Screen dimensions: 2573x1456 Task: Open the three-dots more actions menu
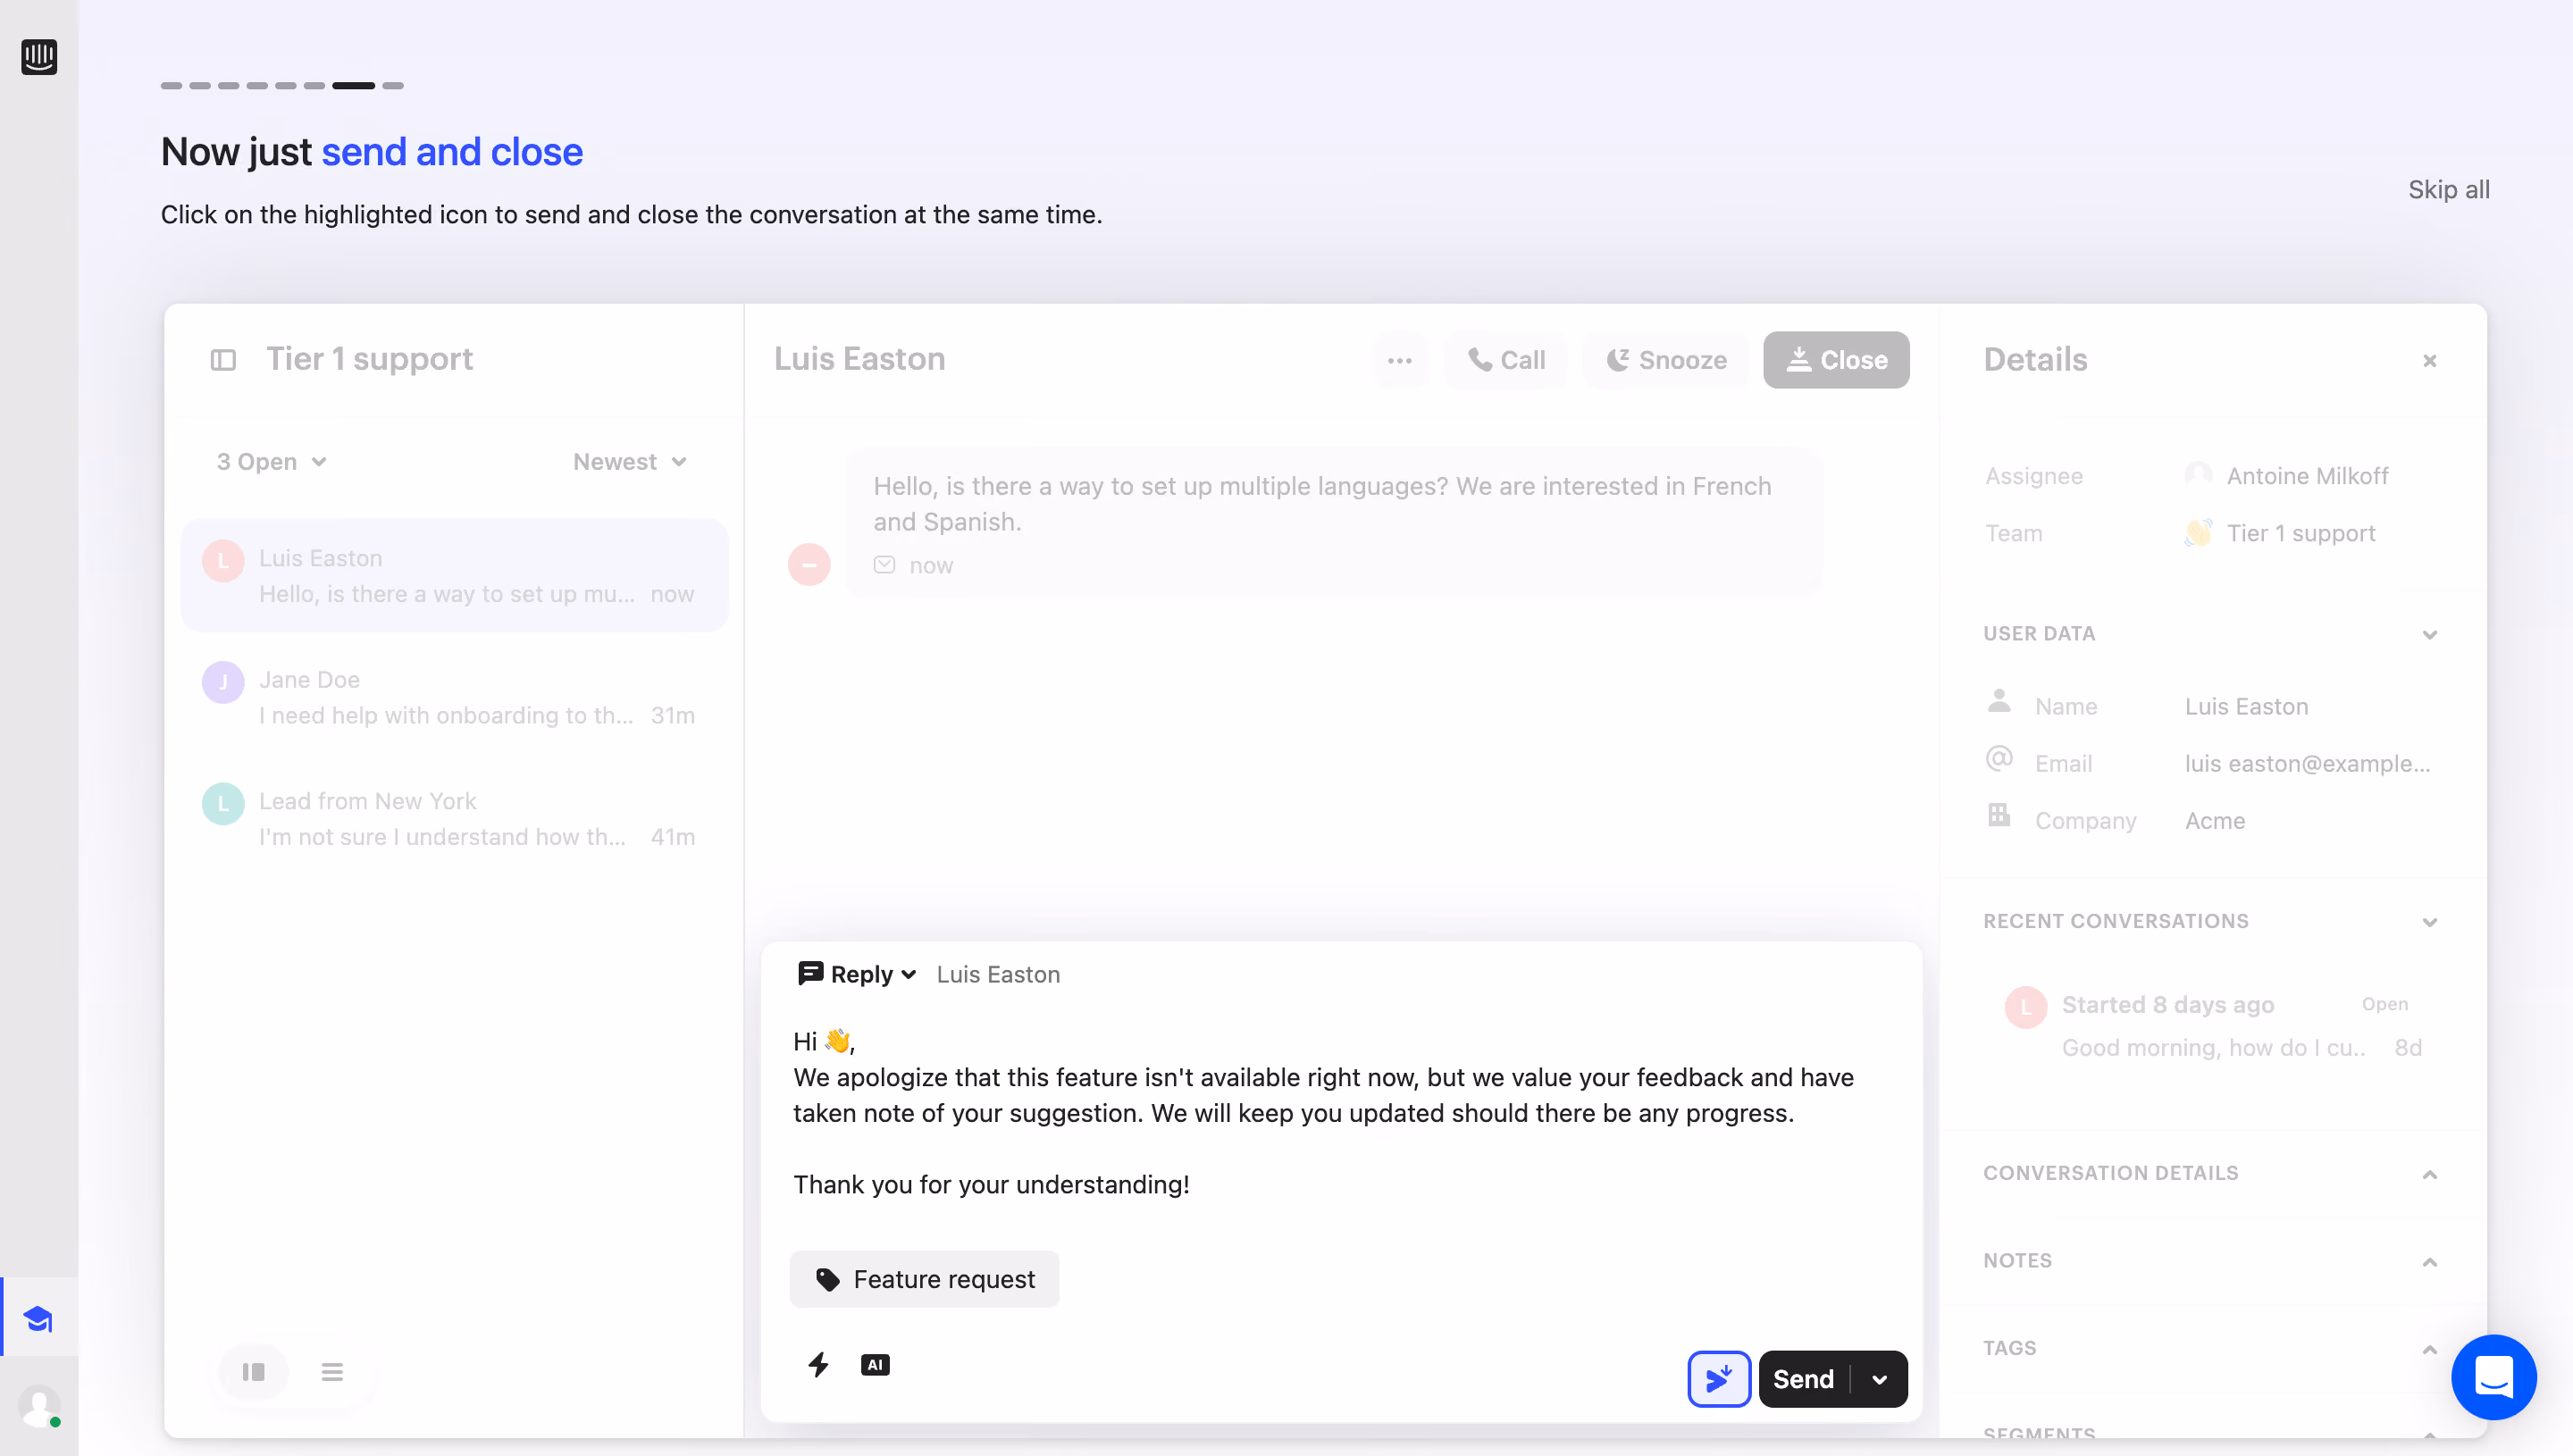pos(1400,360)
